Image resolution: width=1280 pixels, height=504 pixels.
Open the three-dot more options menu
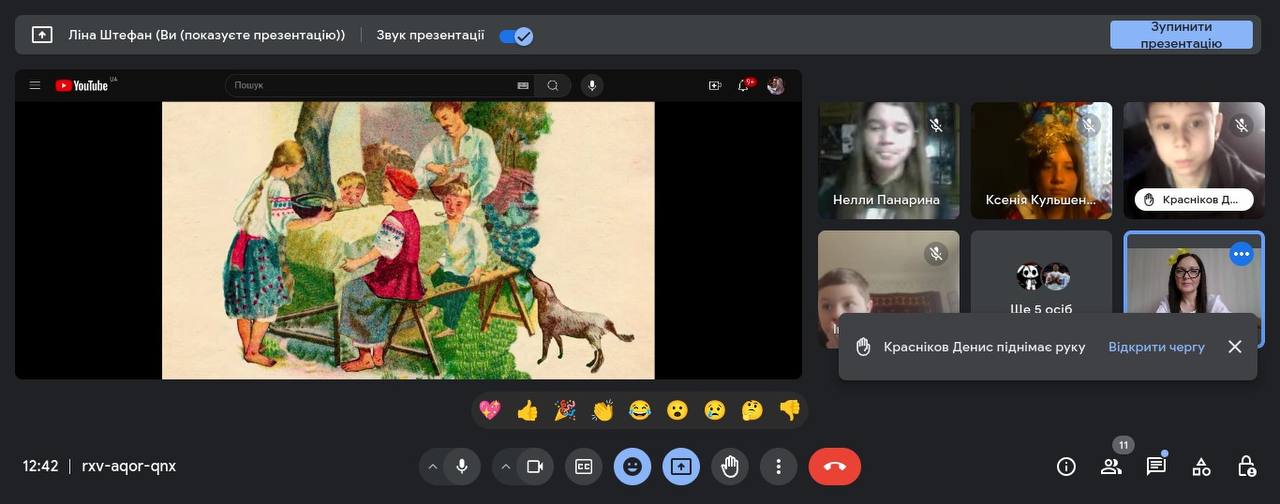tap(778, 466)
